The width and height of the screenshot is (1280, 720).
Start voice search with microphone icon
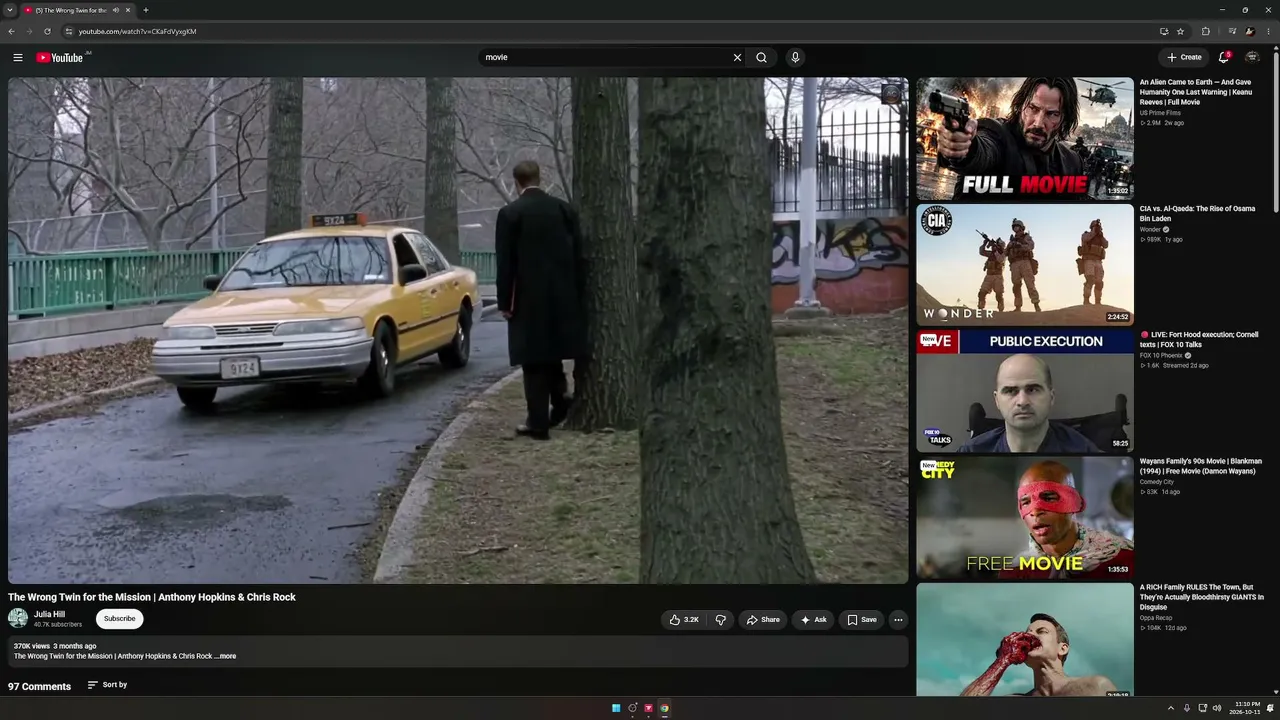click(x=795, y=57)
